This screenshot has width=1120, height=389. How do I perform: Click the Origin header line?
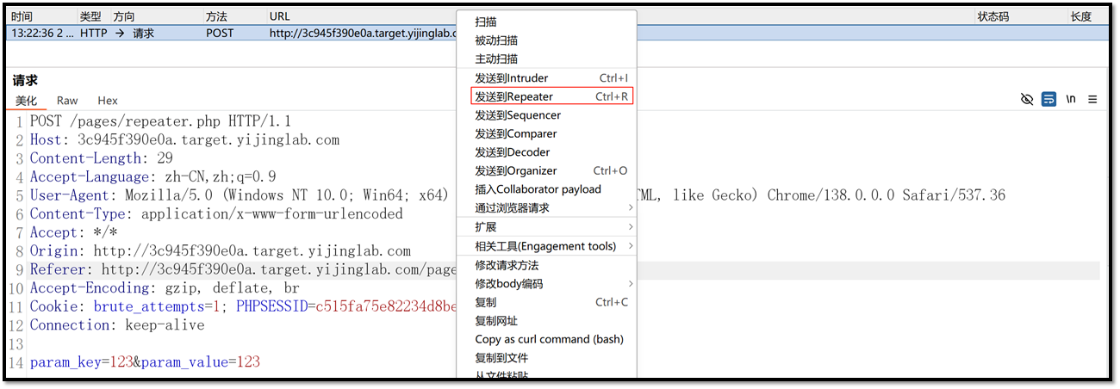click(220, 251)
